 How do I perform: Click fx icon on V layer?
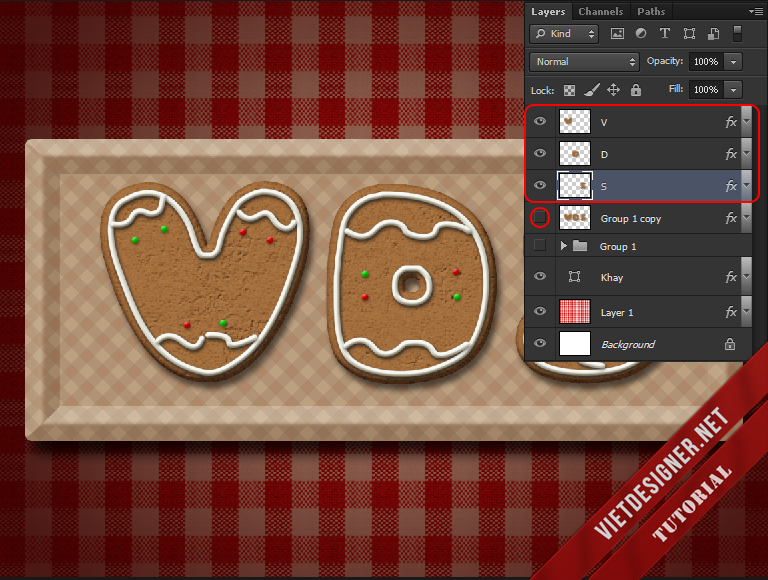[x=731, y=122]
